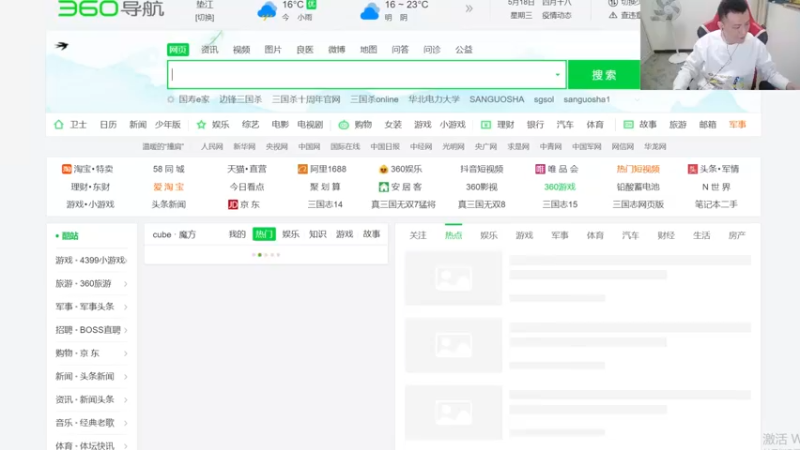Viewport: 800px width, 450px height.
Task: Open the 爱淘宝 orange link
Action: pyautogui.click(x=168, y=187)
